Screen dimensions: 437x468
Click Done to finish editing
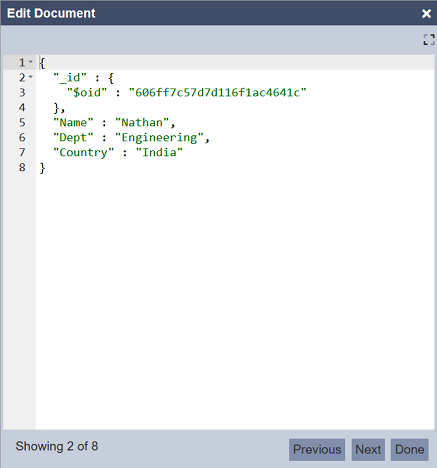click(x=409, y=450)
